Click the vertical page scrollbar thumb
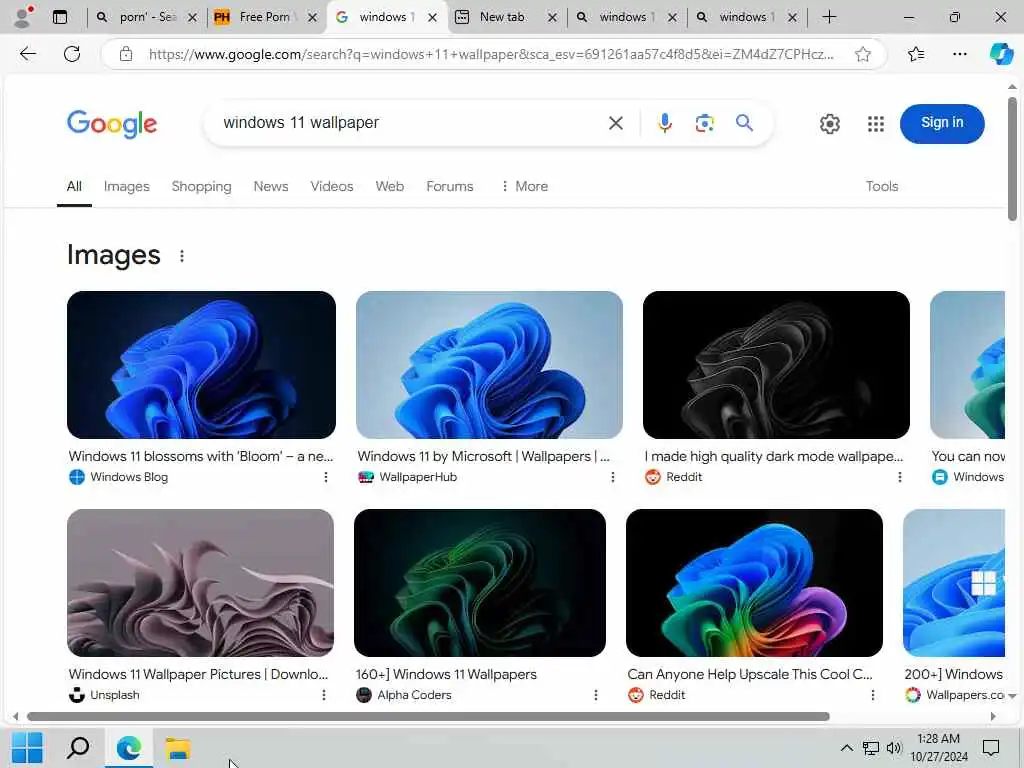 [x=1012, y=159]
